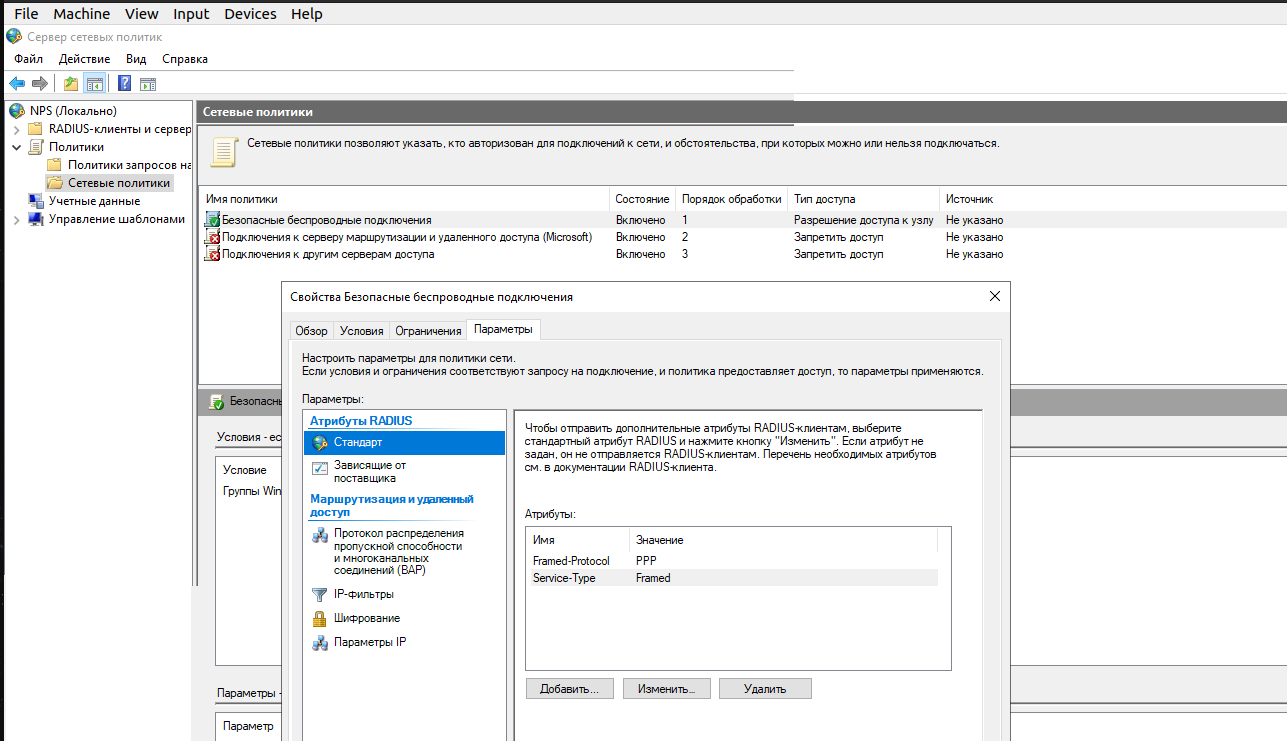Viewport: 1287px width, 741px height.
Task: Expand the Управление шаблонами node
Action: [16, 219]
